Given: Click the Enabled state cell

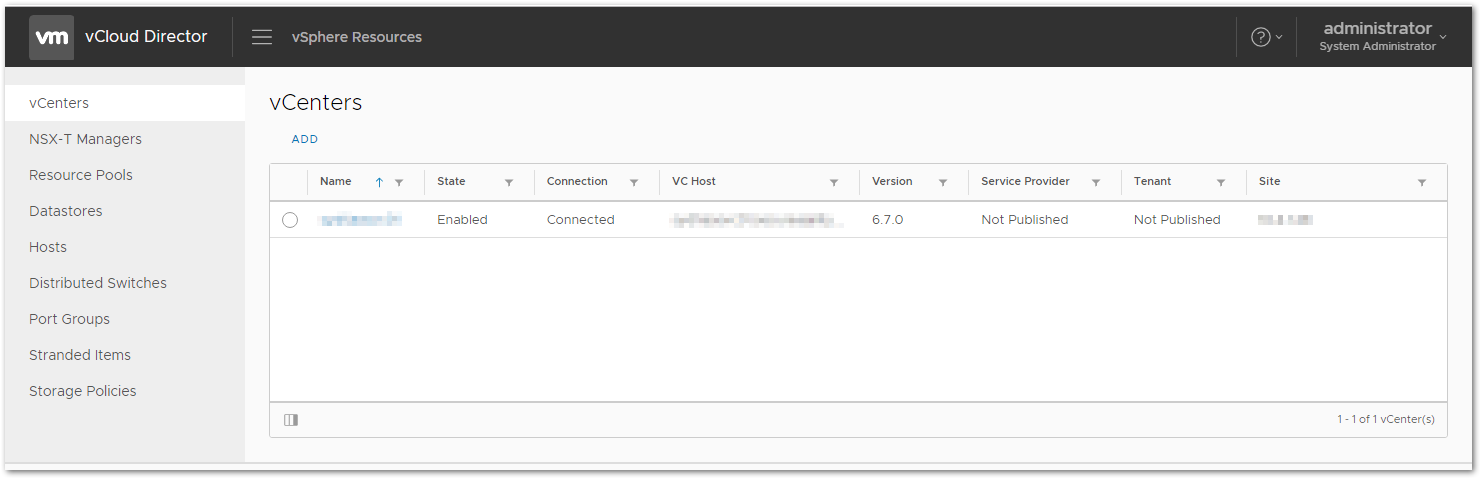Looking at the screenshot, I should click(x=462, y=220).
